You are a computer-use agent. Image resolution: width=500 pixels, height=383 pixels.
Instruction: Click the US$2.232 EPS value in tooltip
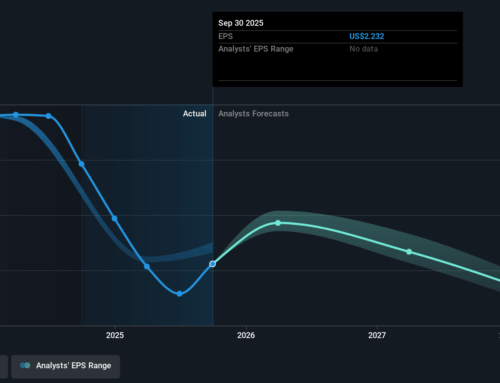(367, 36)
